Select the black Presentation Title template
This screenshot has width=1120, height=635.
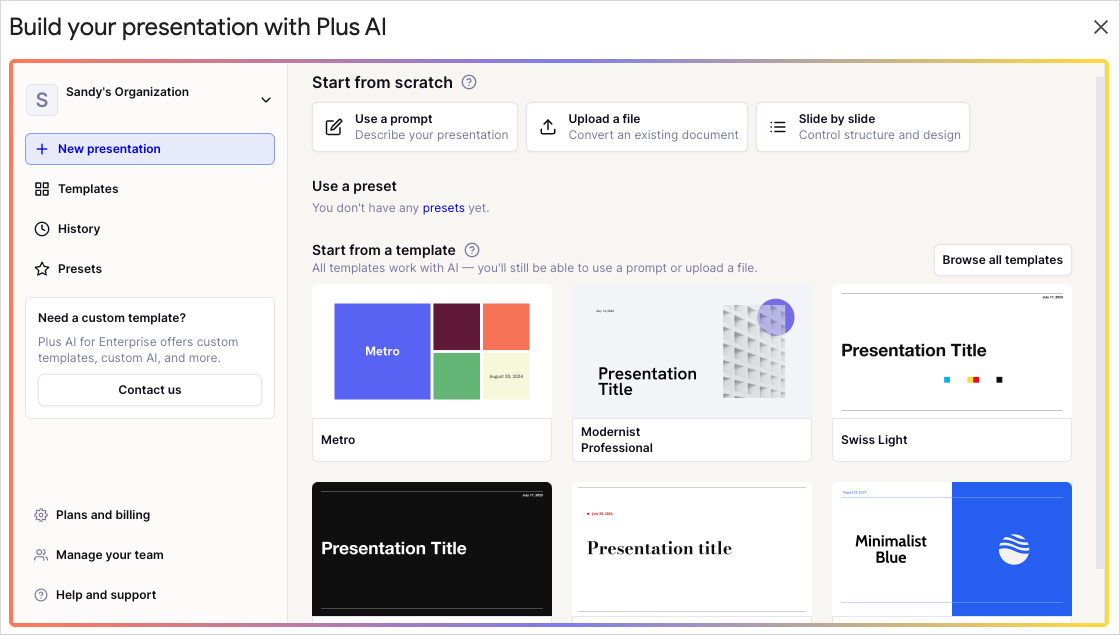432,549
